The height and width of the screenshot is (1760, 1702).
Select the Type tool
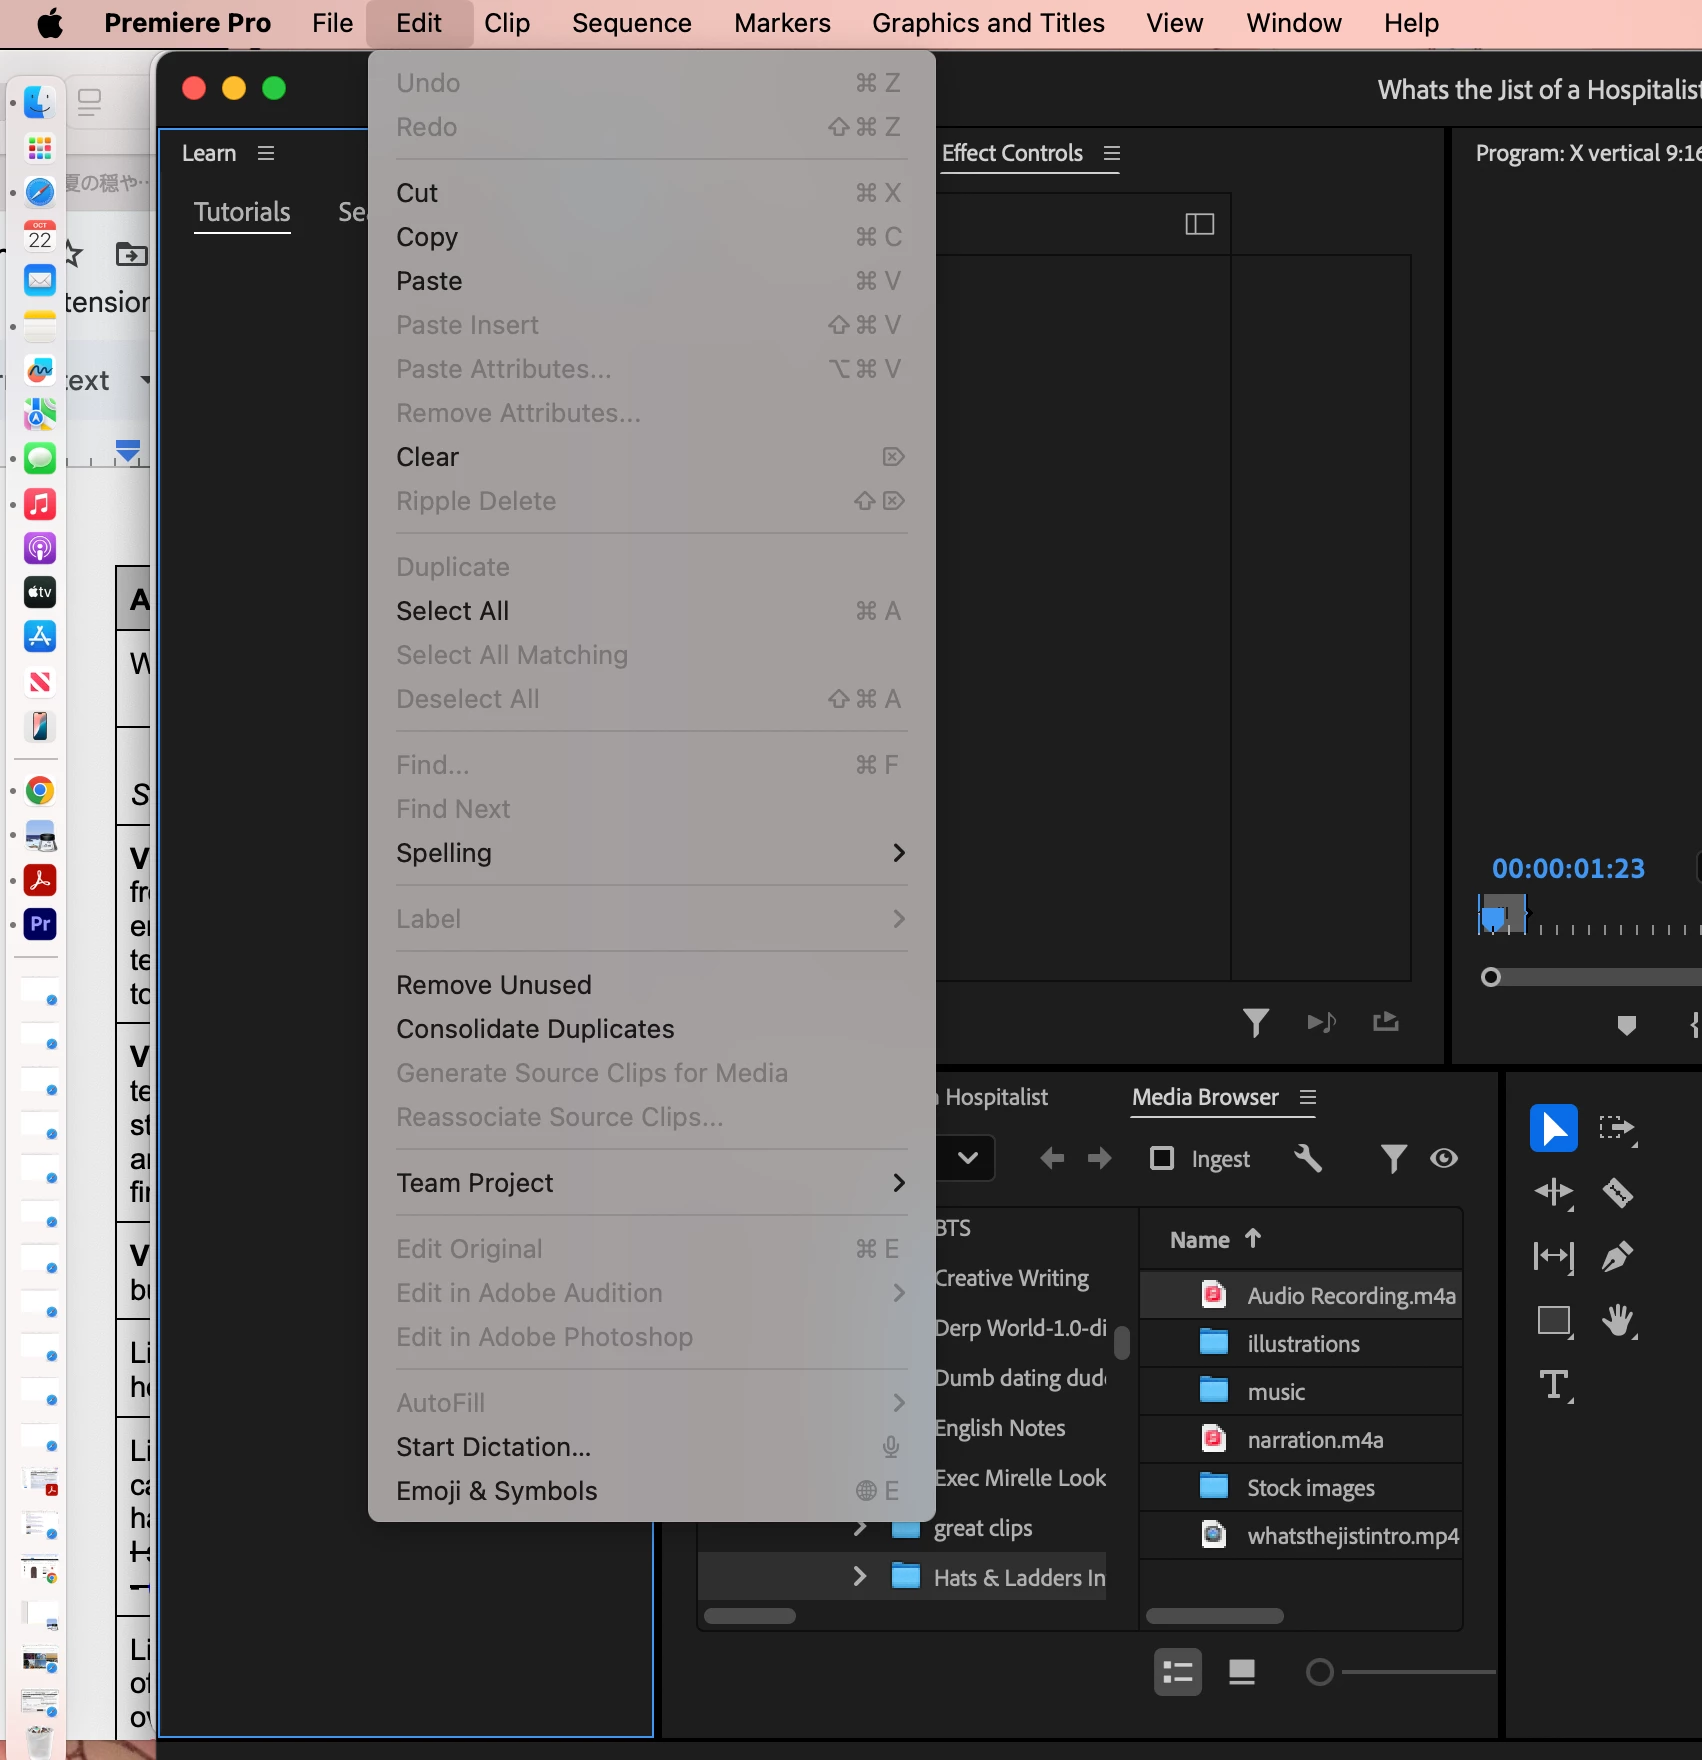pyautogui.click(x=1555, y=1385)
